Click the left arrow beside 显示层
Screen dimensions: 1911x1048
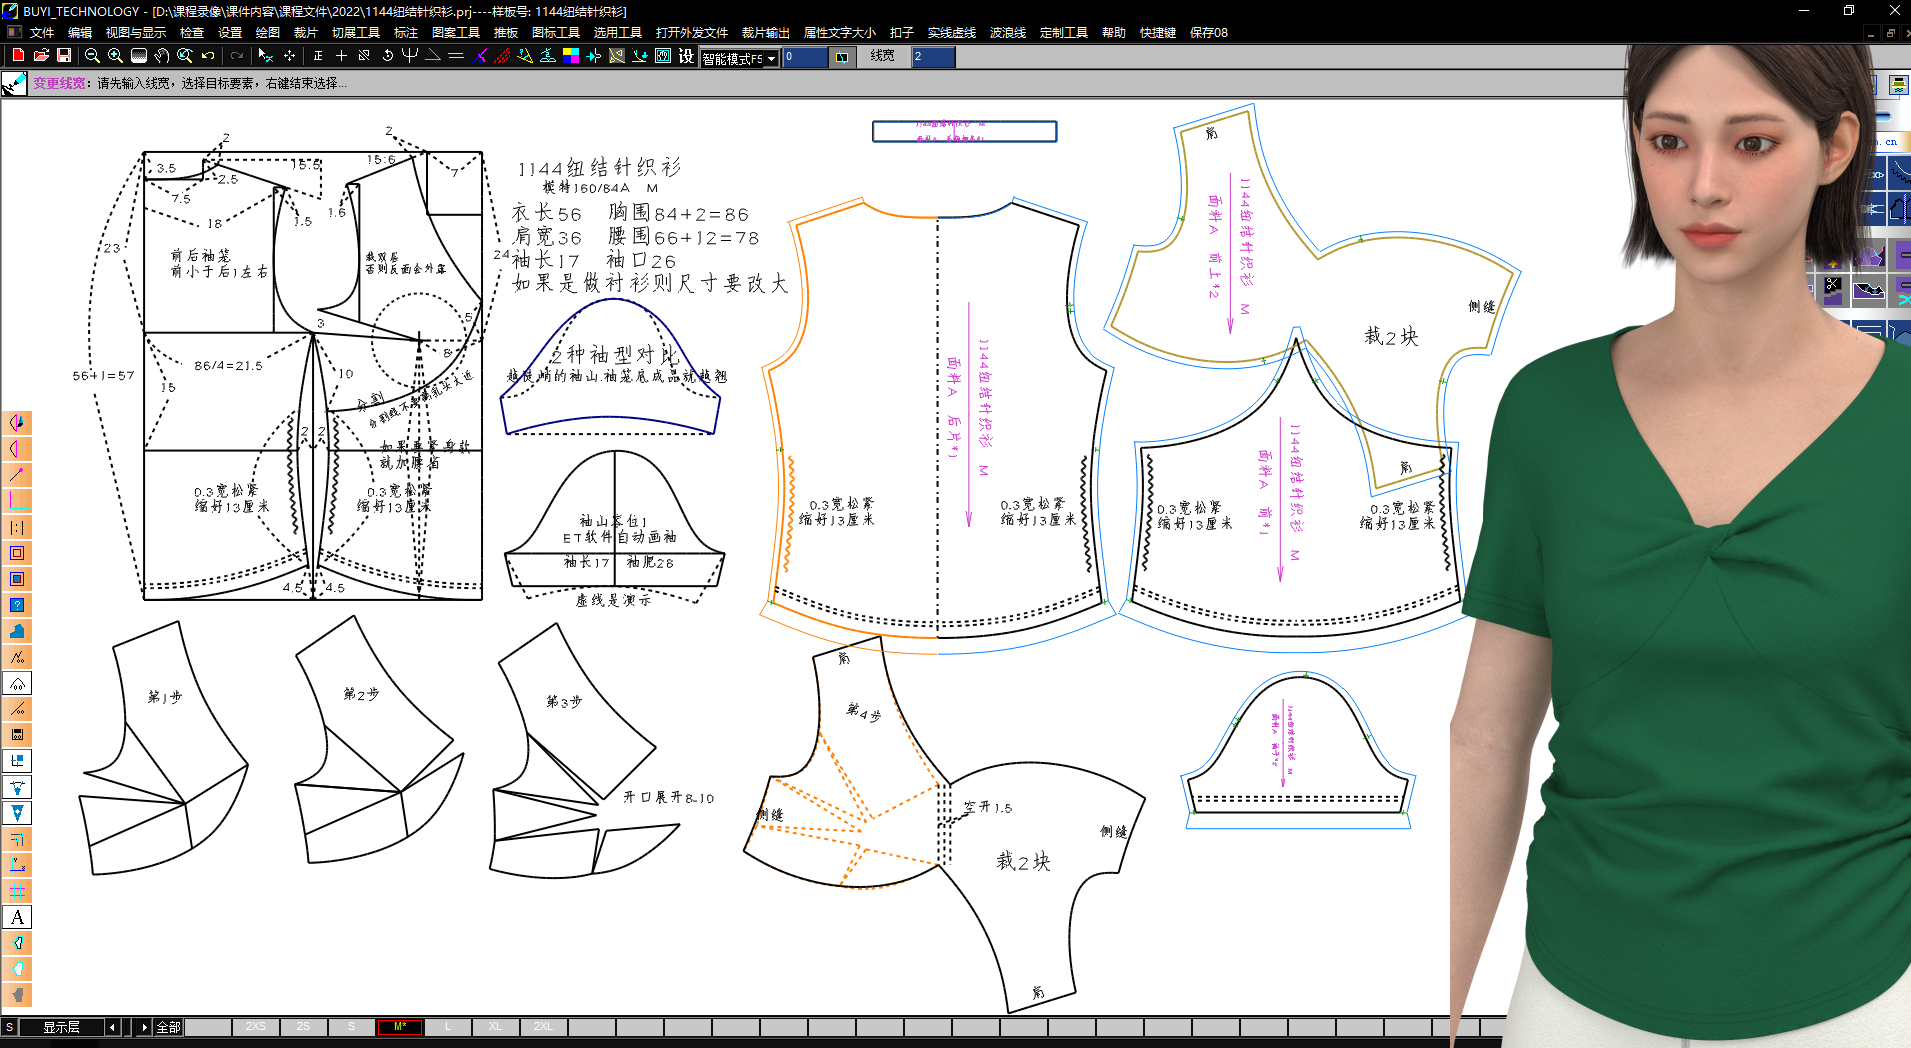click(112, 1027)
